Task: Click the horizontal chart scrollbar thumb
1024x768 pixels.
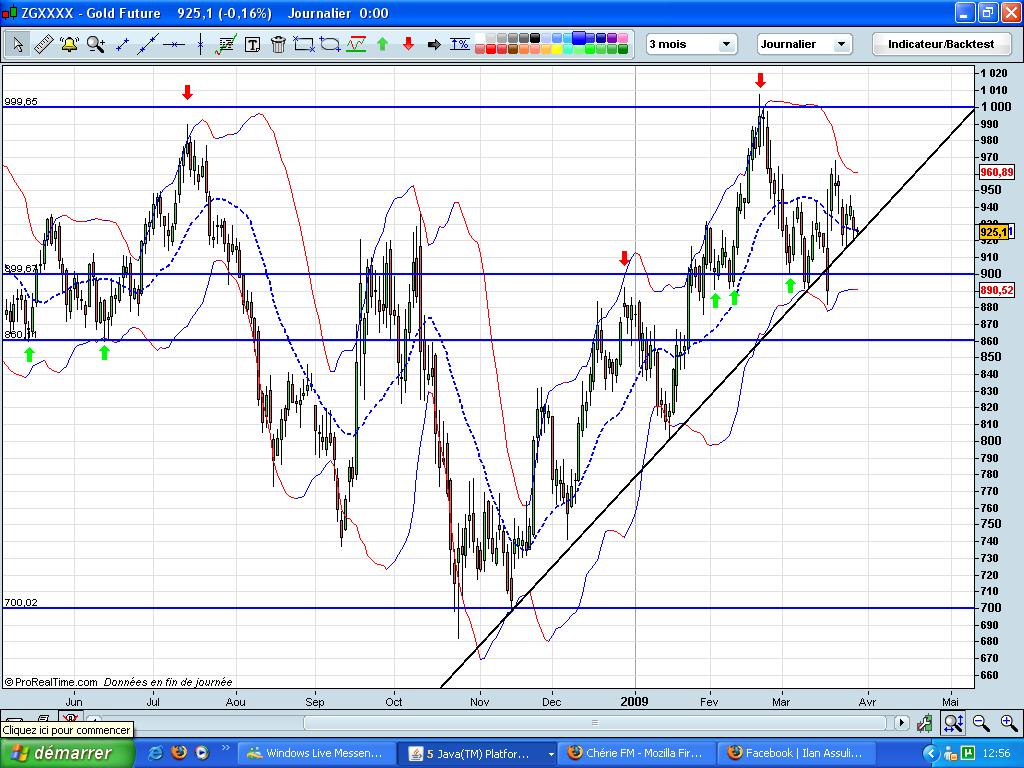Action: click(x=595, y=722)
